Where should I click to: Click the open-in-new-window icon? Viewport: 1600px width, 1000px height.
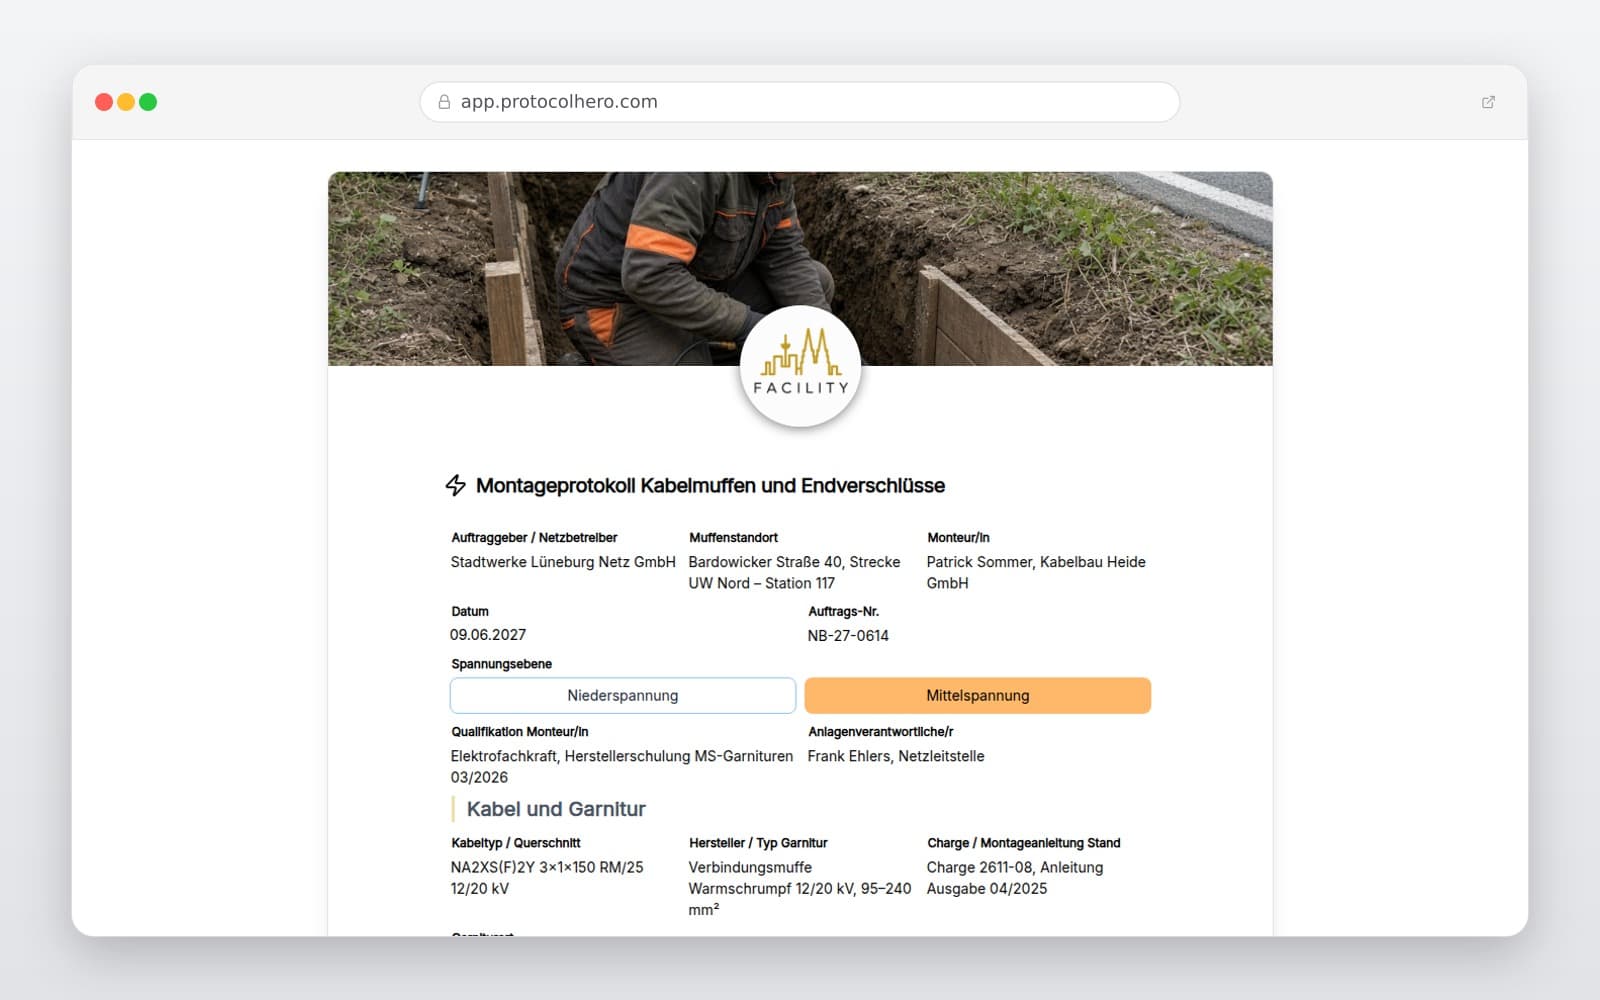tap(1488, 102)
